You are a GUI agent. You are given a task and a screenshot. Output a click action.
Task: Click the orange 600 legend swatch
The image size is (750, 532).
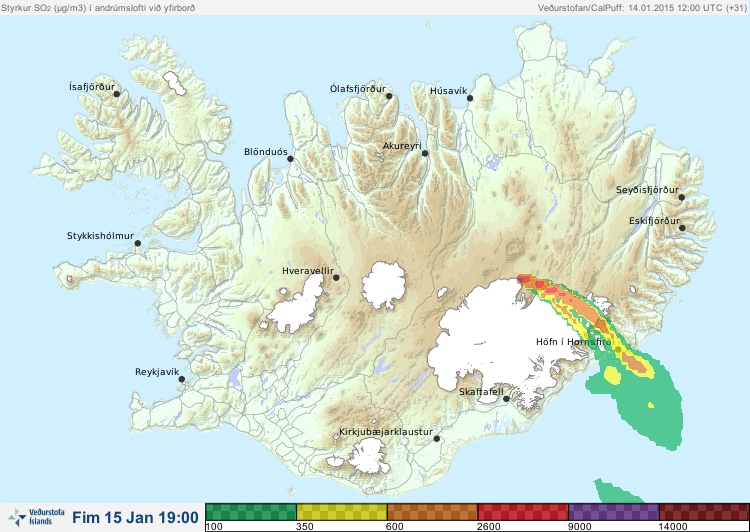point(432,512)
